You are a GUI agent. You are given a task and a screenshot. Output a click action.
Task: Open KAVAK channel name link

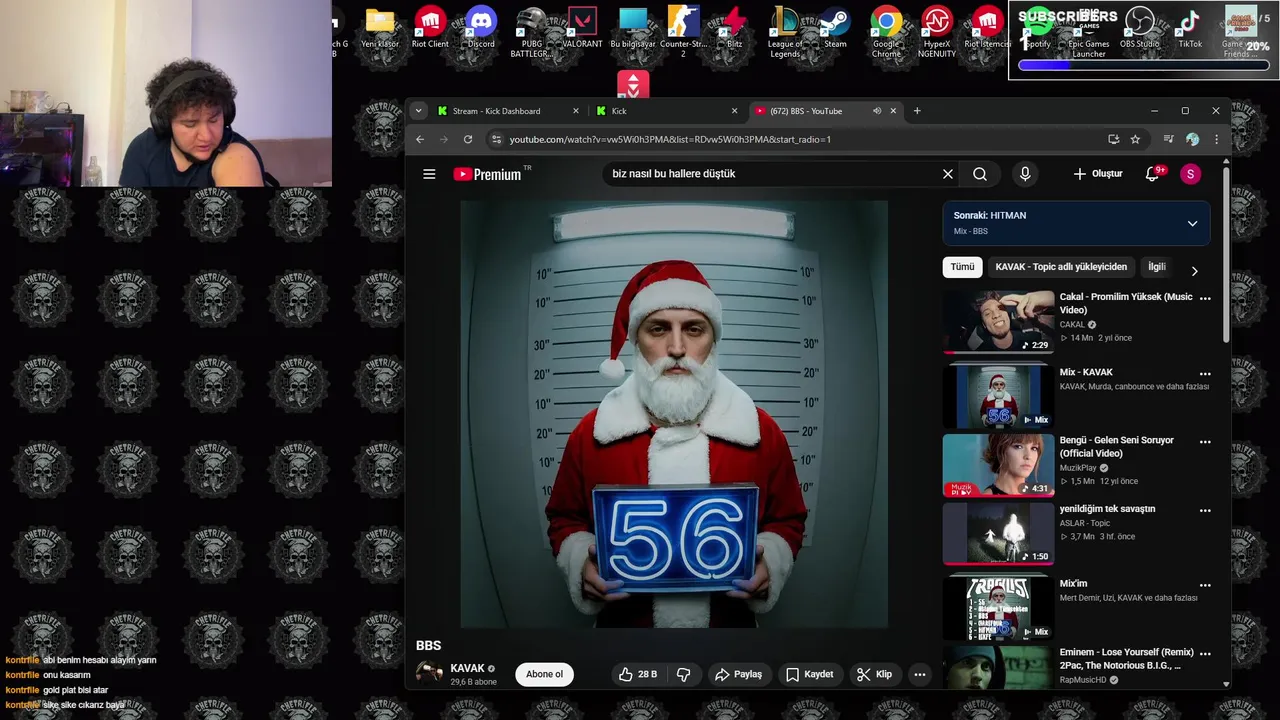tap(467, 668)
